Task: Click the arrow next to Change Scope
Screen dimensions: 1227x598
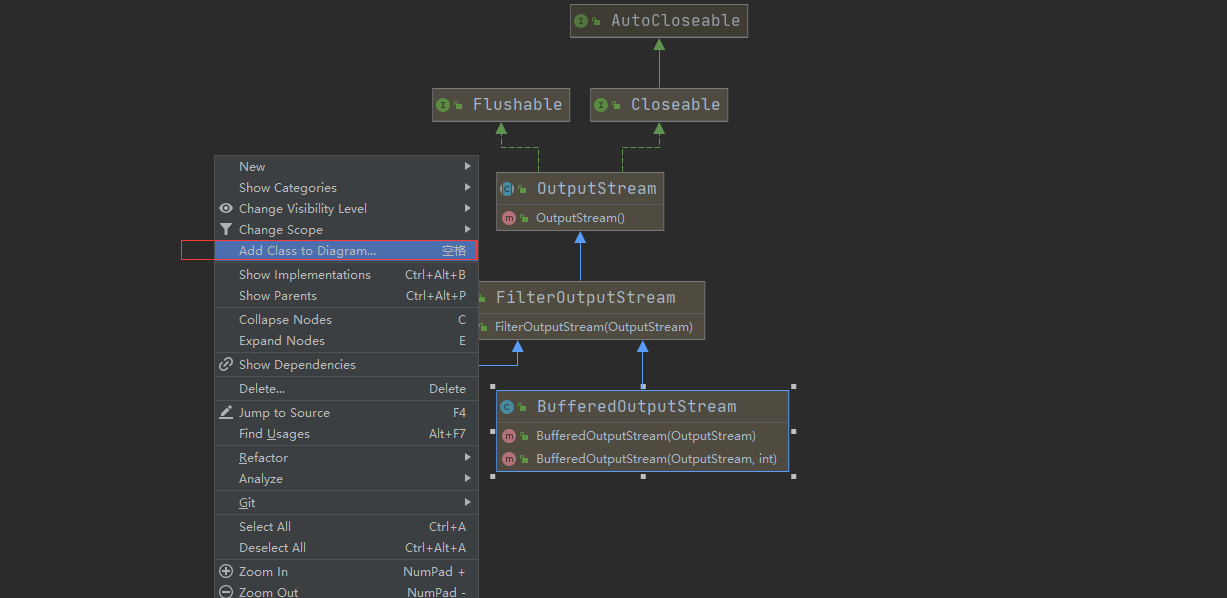Action: coord(467,230)
